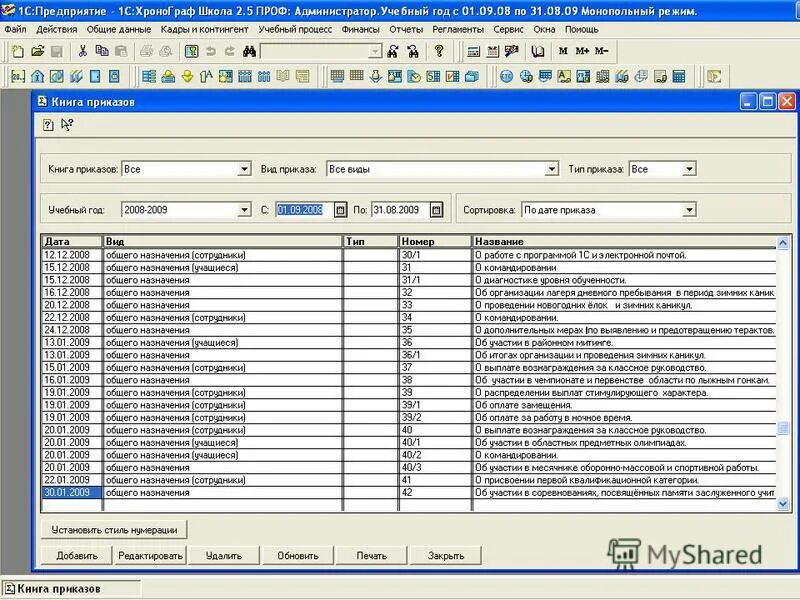
Task: Open the Регламенты menu
Action: coord(458,29)
